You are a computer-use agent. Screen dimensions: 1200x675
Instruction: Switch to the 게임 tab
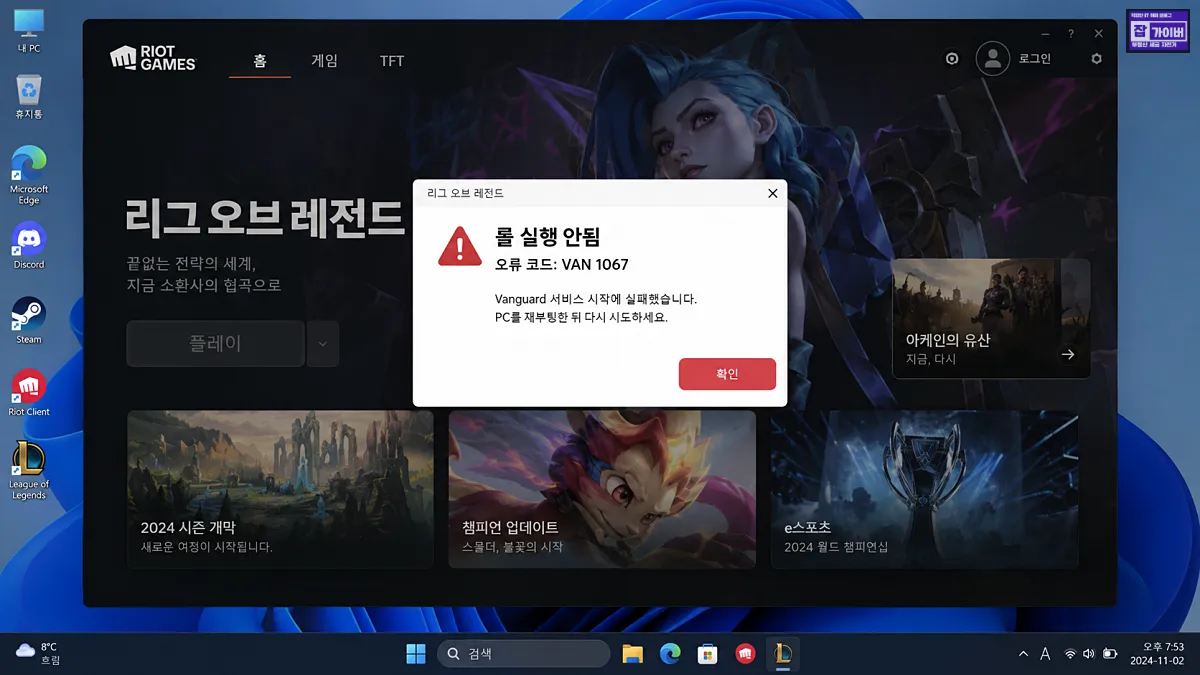[325, 60]
